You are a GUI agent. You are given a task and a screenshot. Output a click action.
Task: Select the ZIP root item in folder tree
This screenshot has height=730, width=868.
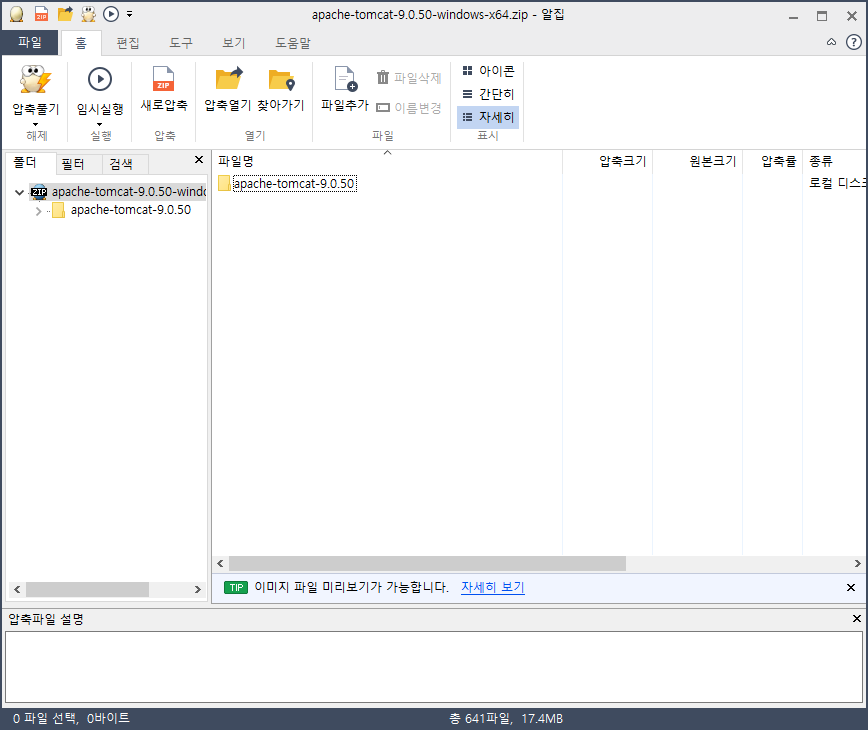[118, 192]
